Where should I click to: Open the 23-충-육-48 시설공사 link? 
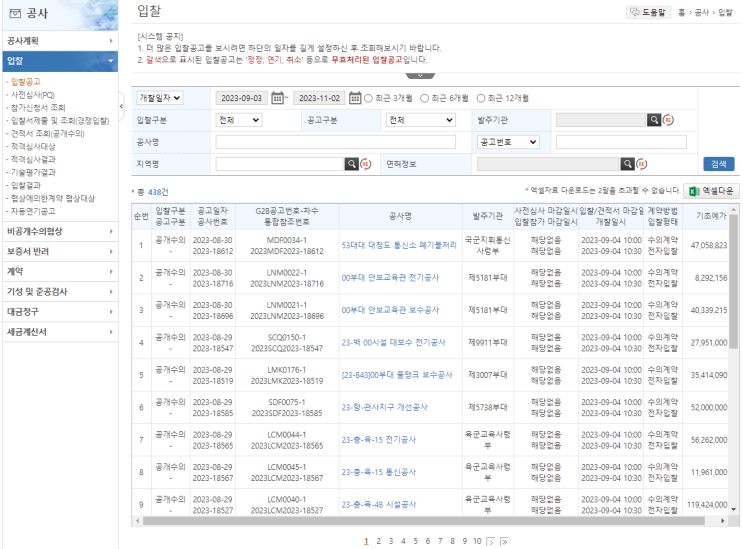(x=379, y=504)
